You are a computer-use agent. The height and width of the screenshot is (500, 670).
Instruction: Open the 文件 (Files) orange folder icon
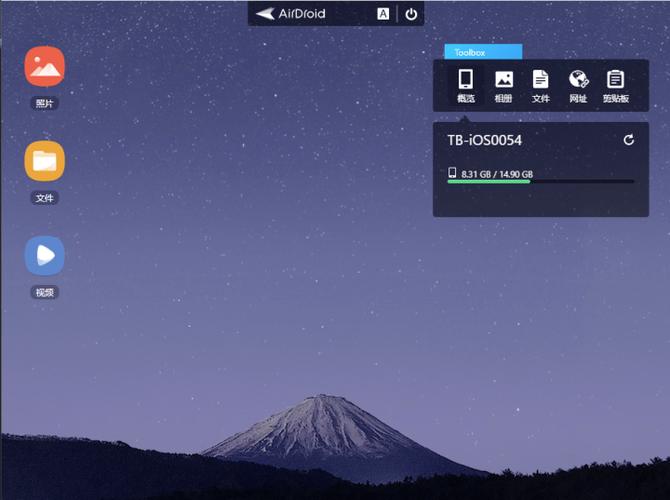(44, 161)
